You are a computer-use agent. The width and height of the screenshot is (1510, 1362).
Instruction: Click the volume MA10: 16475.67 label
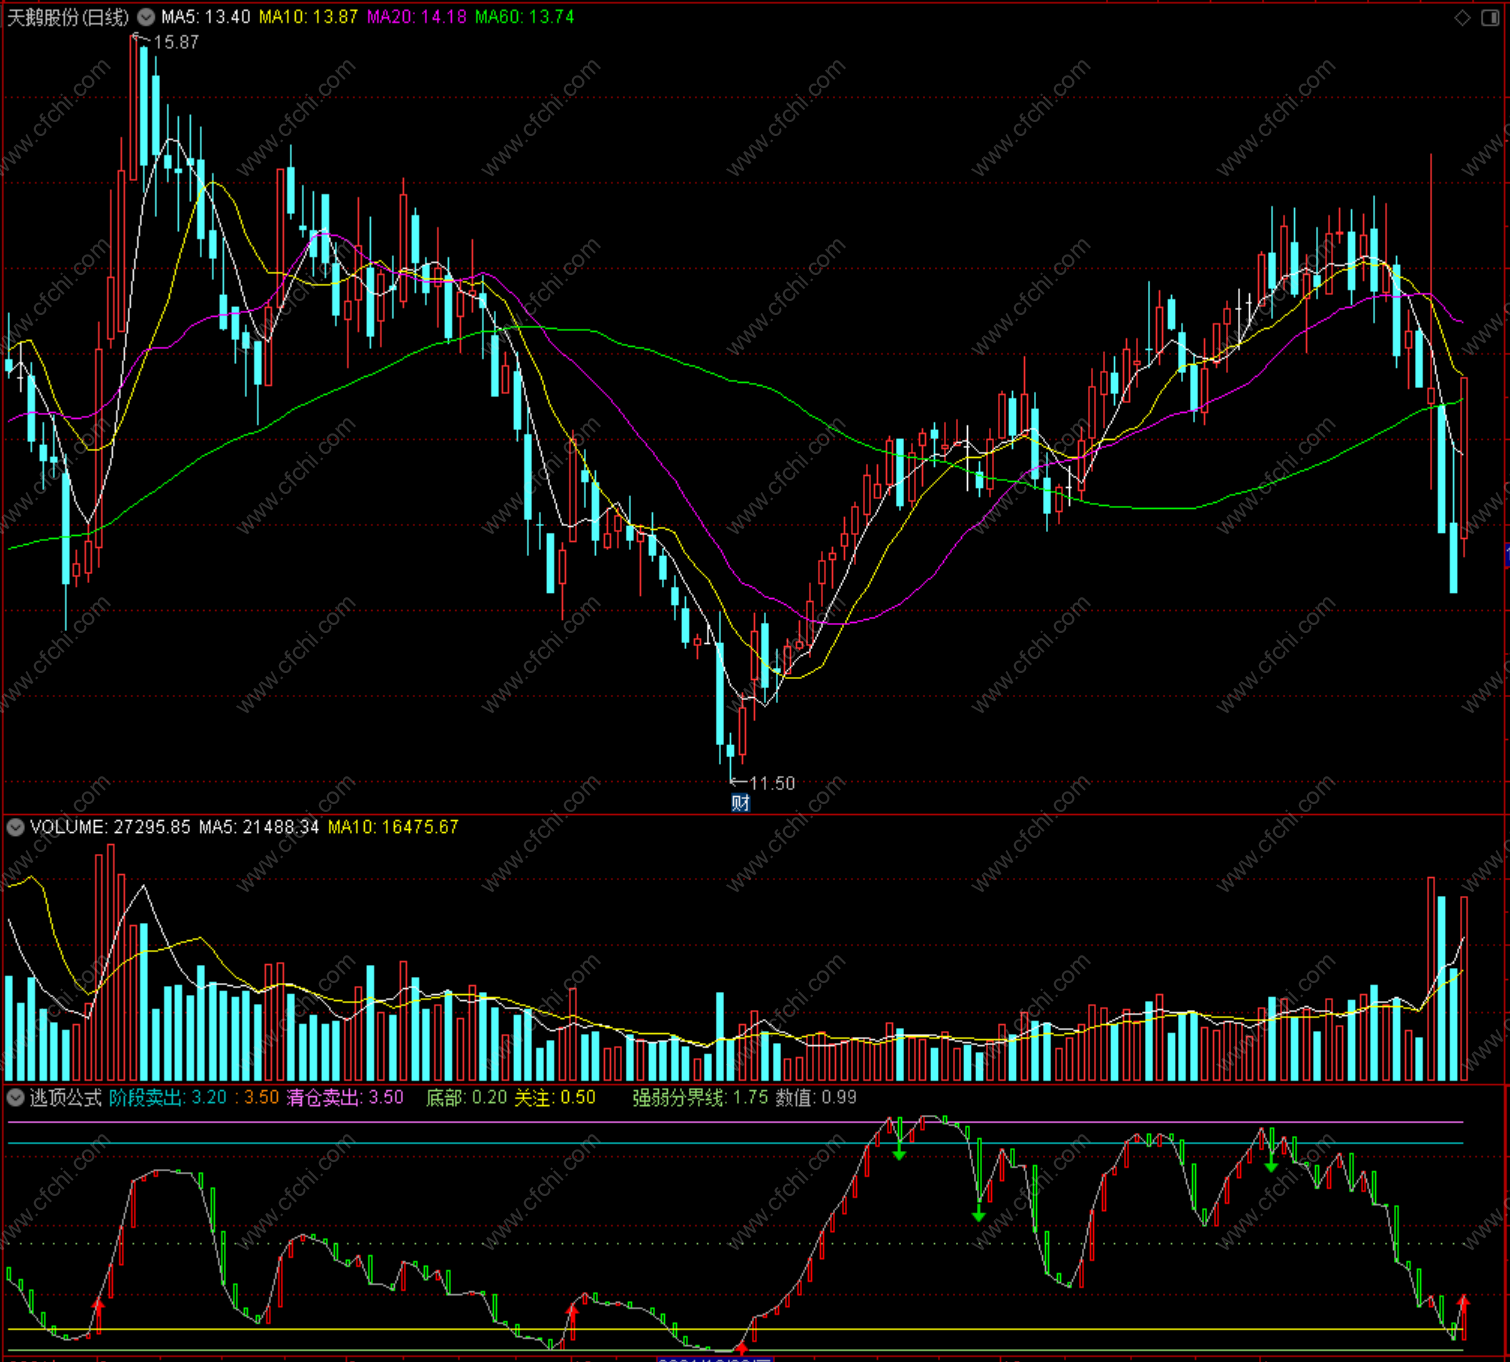(x=393, y=827)
